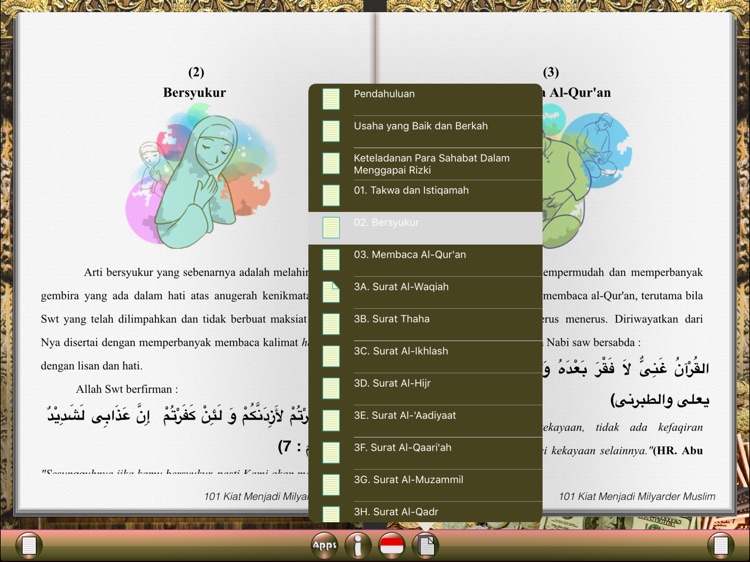The width and height of the screenshot is (750, 562).
Task: Click the (3) chapter number on right page
Action: coord(551,72)
